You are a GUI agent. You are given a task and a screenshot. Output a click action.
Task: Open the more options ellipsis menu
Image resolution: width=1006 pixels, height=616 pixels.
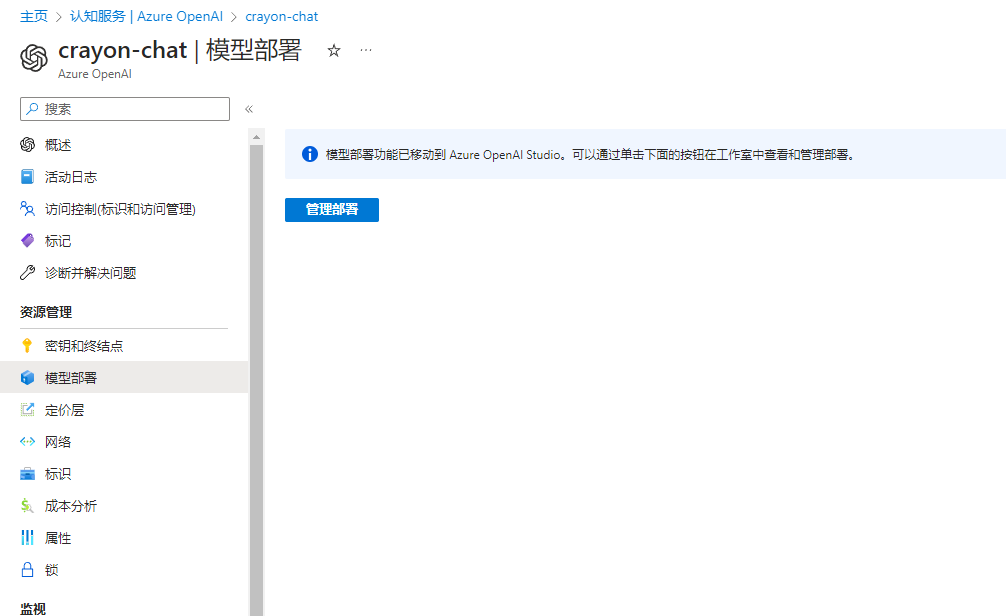[366, 50]
